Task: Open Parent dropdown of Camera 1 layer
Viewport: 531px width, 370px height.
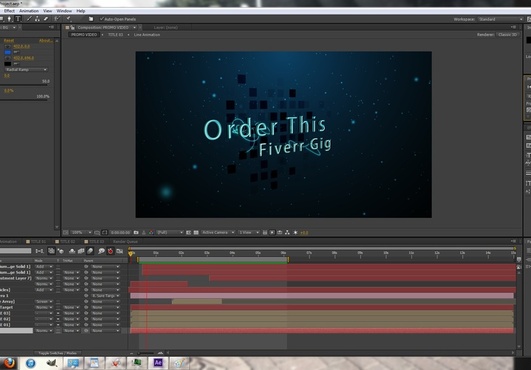Action: [x=105, y=296]
